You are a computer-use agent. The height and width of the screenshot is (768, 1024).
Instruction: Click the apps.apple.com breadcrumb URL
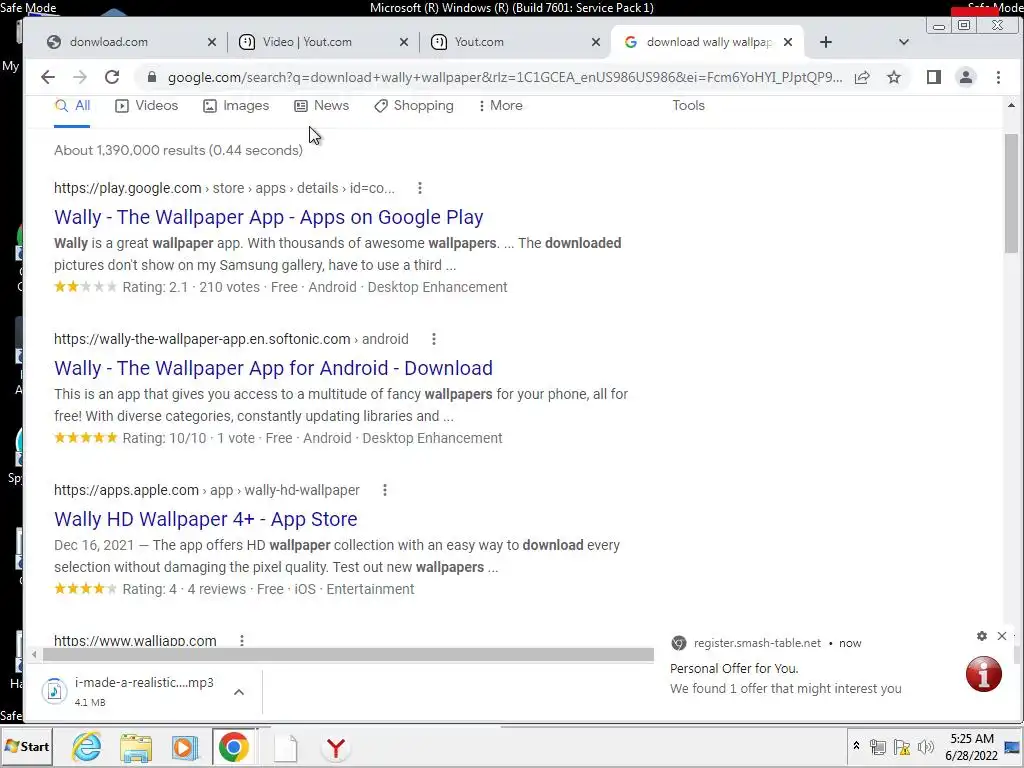206,490
